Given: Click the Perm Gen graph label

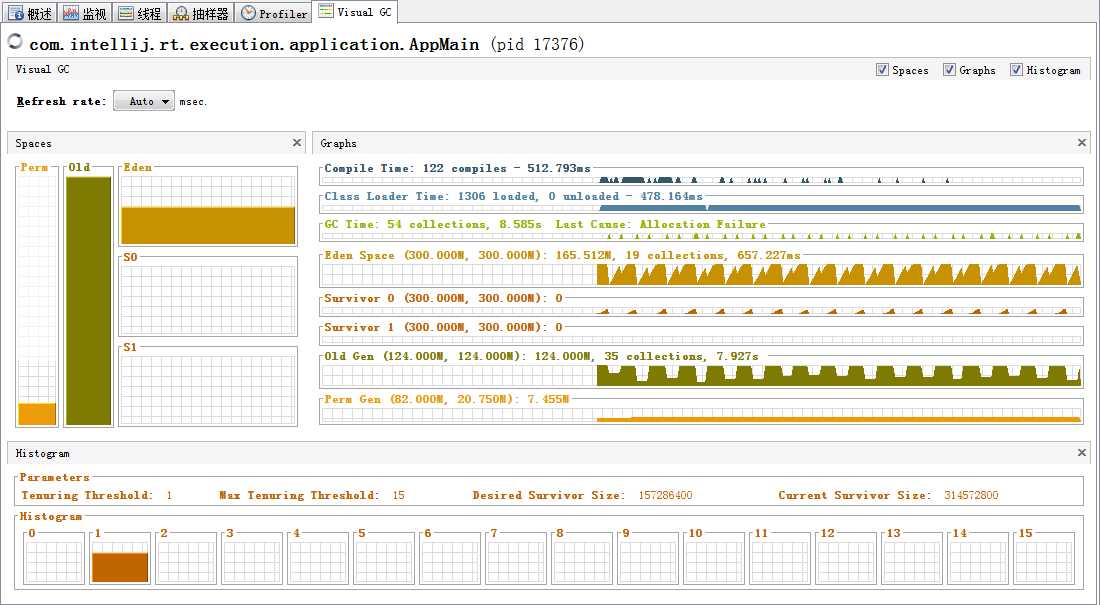Looking at the screenshot, I should click(446, 399).
